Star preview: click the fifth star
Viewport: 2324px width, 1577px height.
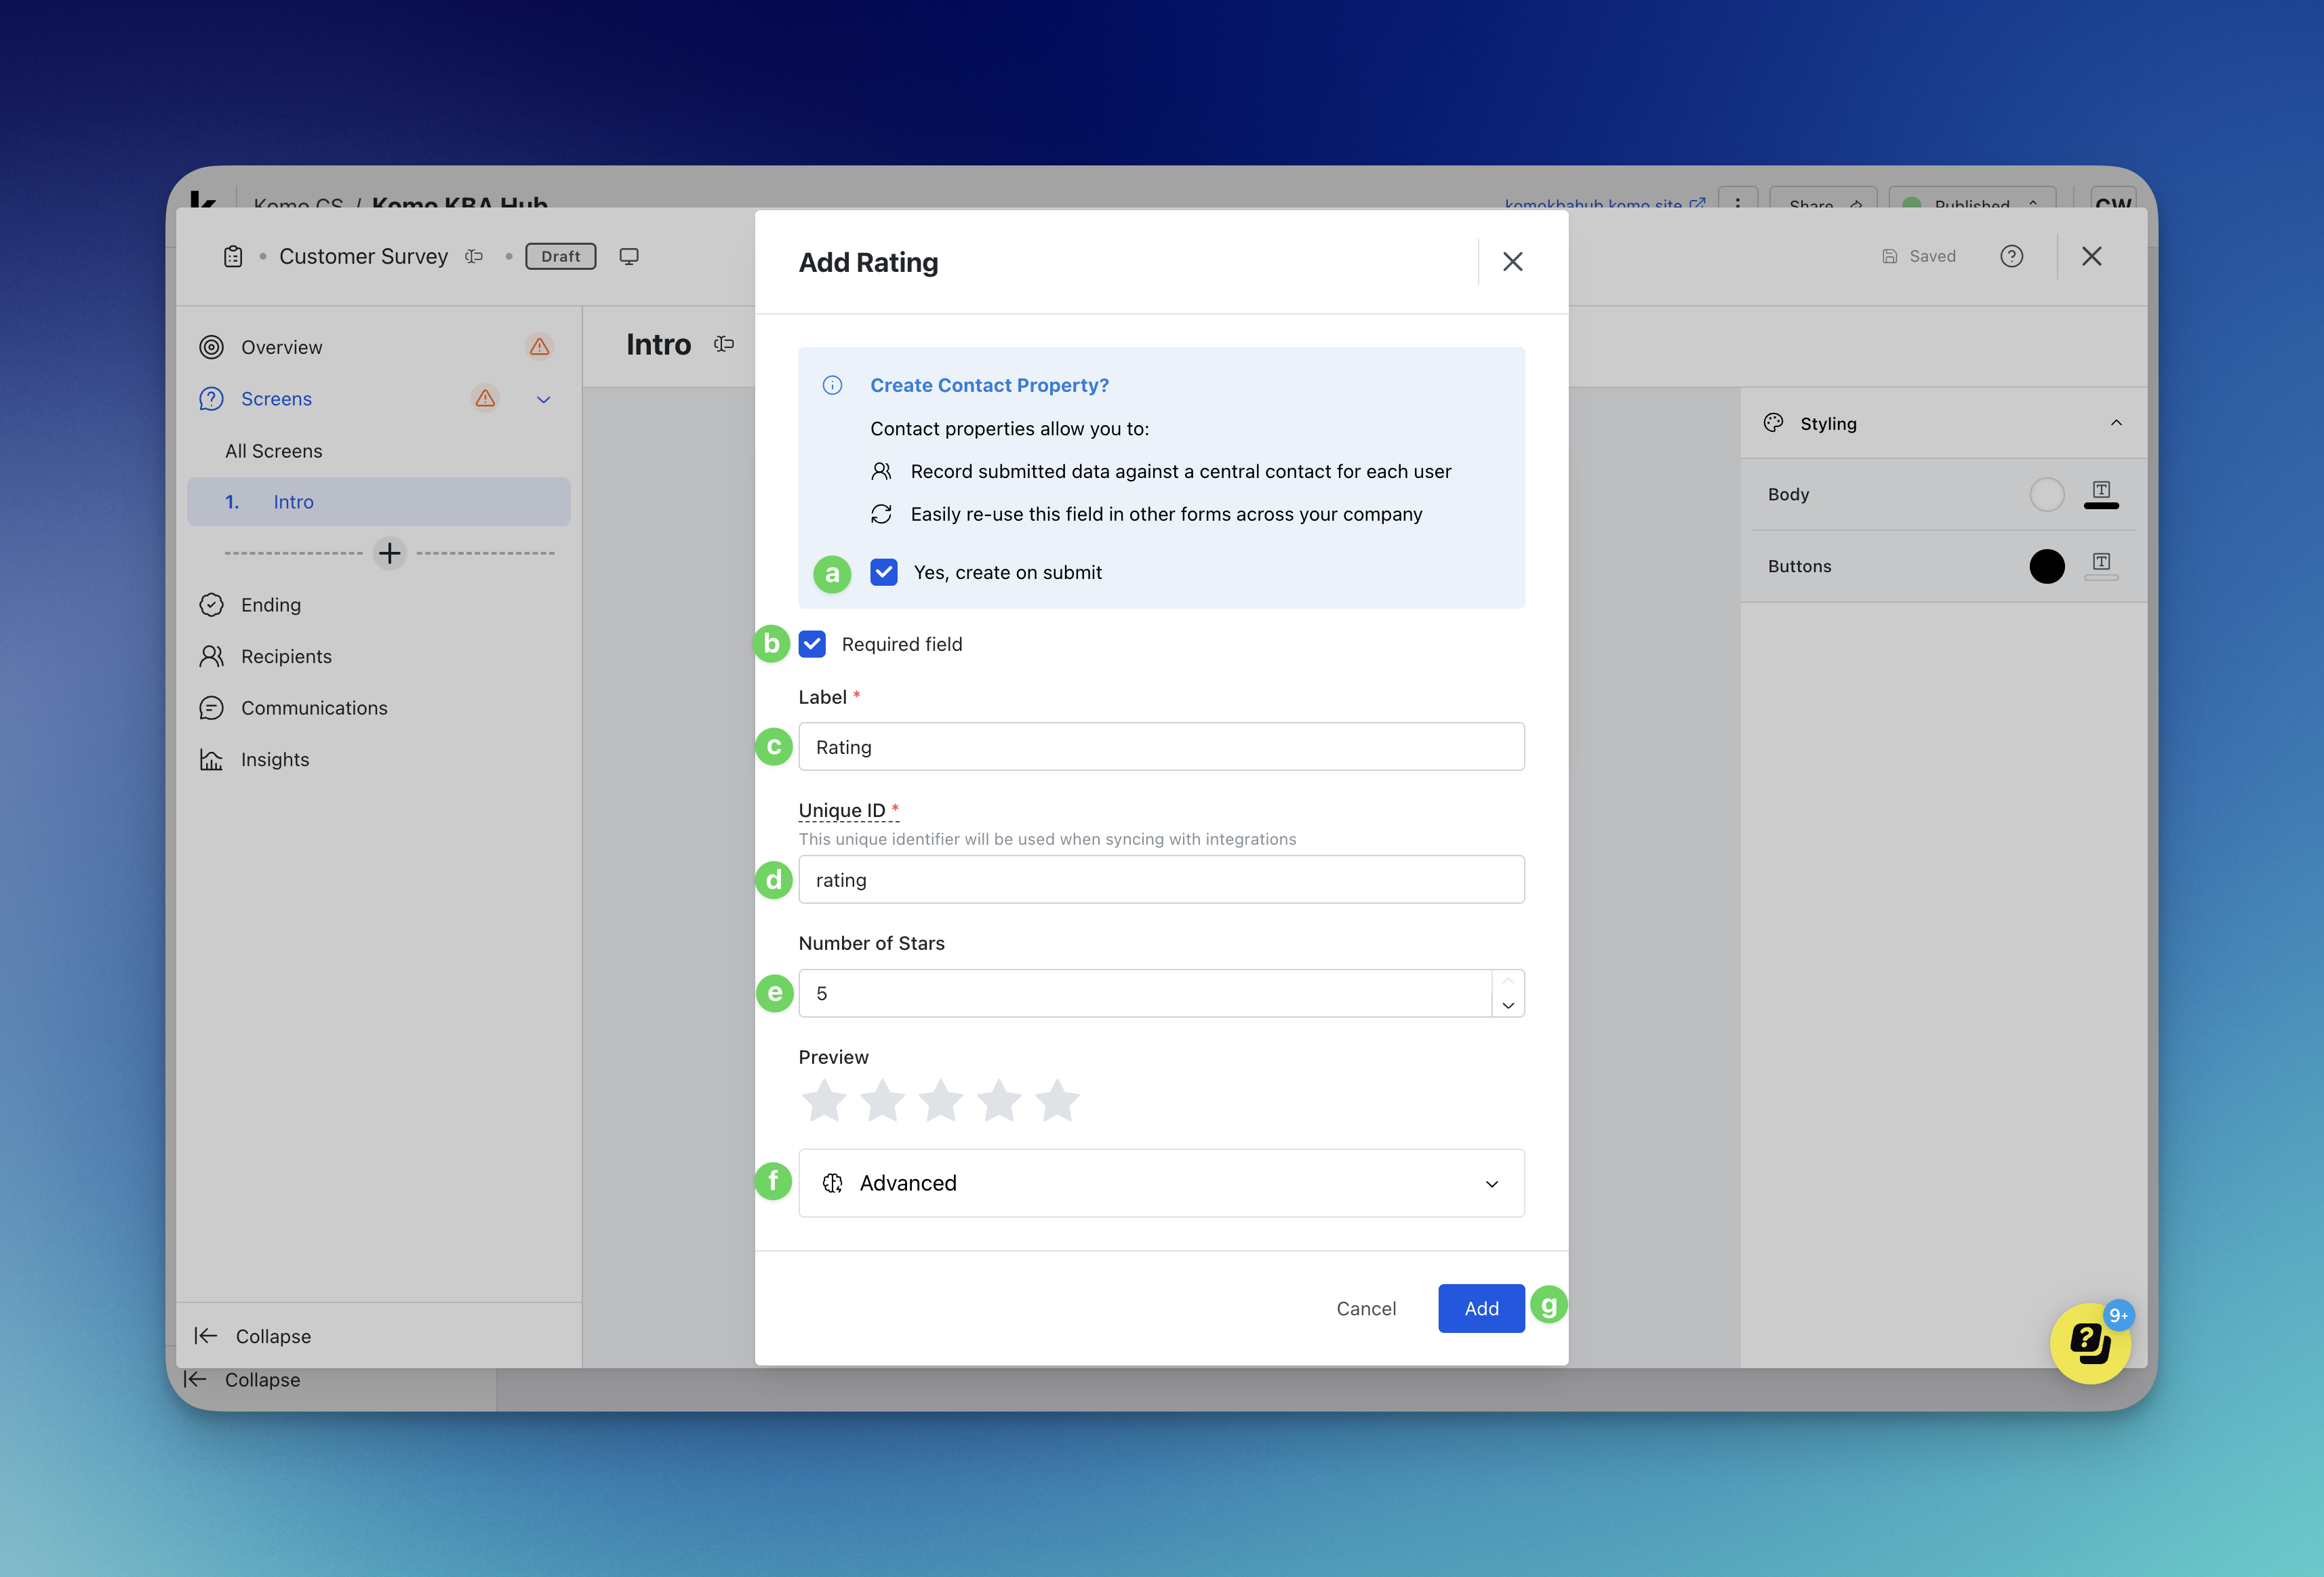point(1057,1101)
